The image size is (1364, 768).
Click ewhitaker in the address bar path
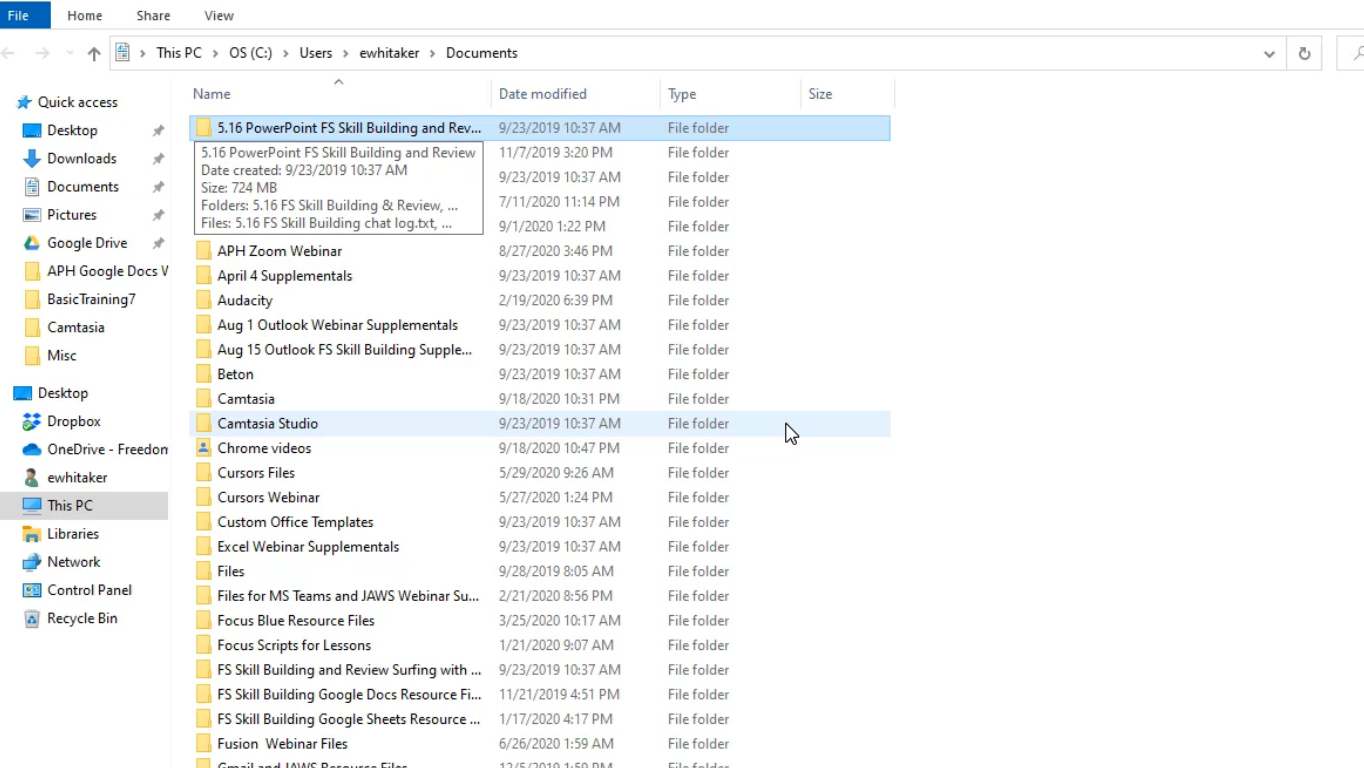pyautogui.click(x=389, y=53)
